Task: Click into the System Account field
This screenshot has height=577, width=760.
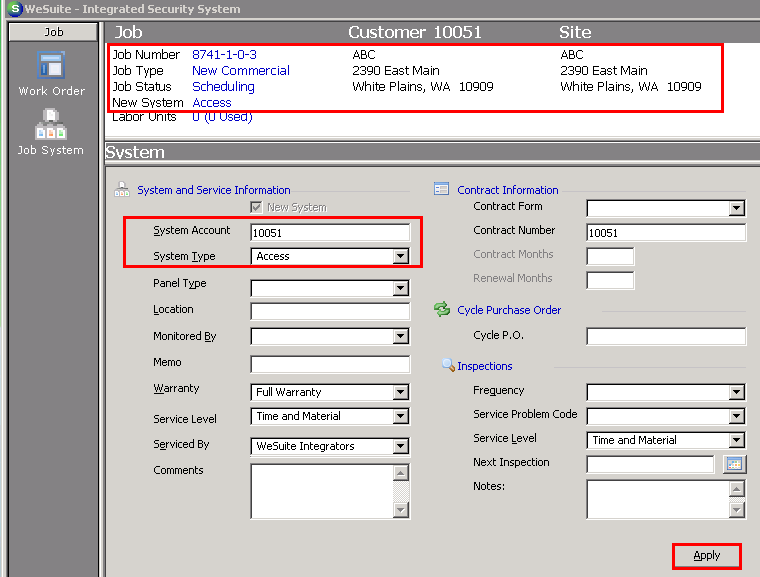Action: (x=330, y=233)
